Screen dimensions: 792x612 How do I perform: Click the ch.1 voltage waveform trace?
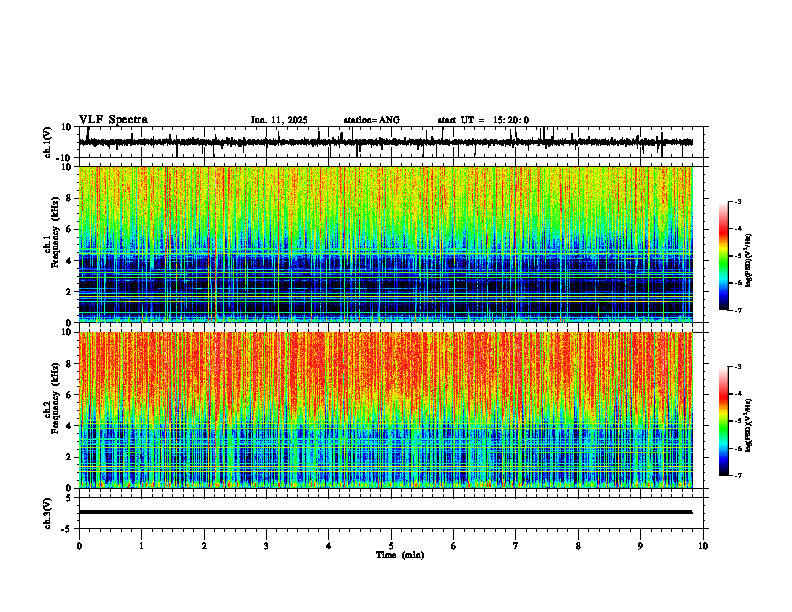coord(385,142)
